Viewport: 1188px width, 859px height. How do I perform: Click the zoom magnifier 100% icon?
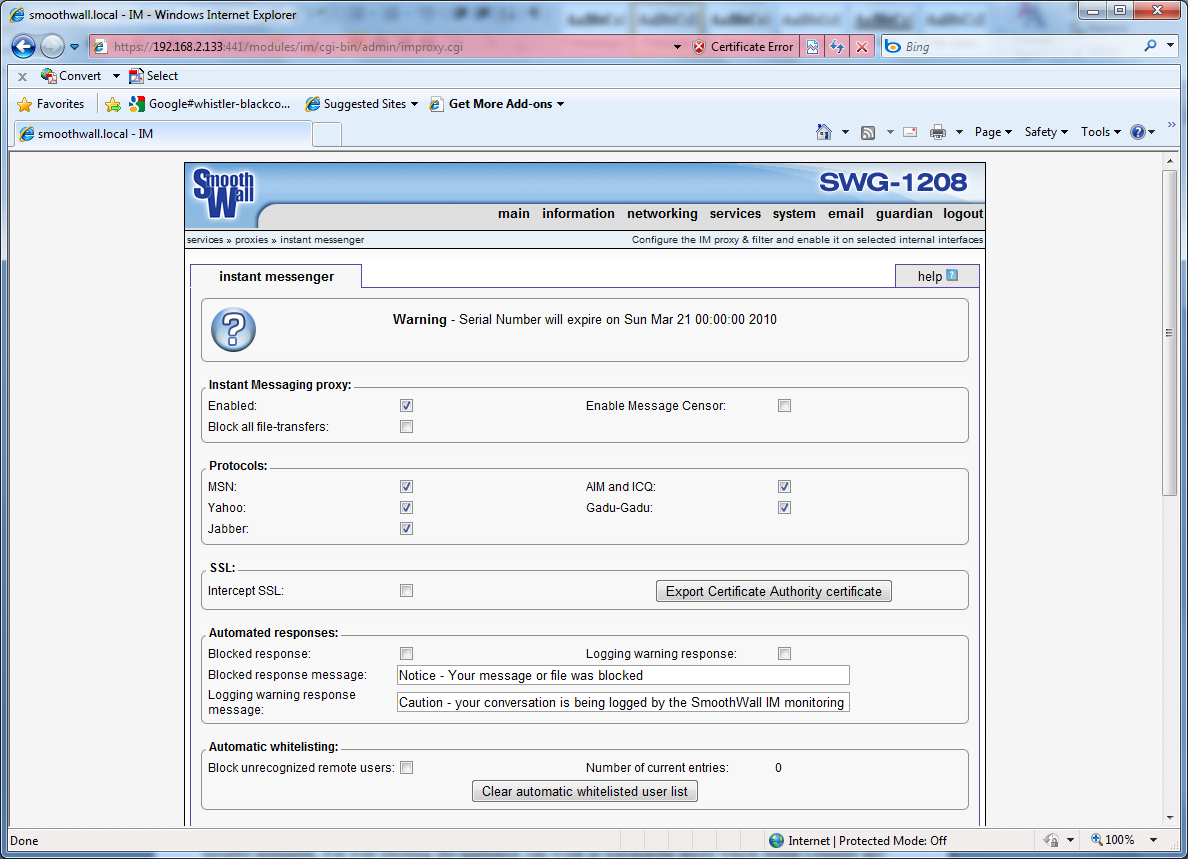pos(1096,839)
